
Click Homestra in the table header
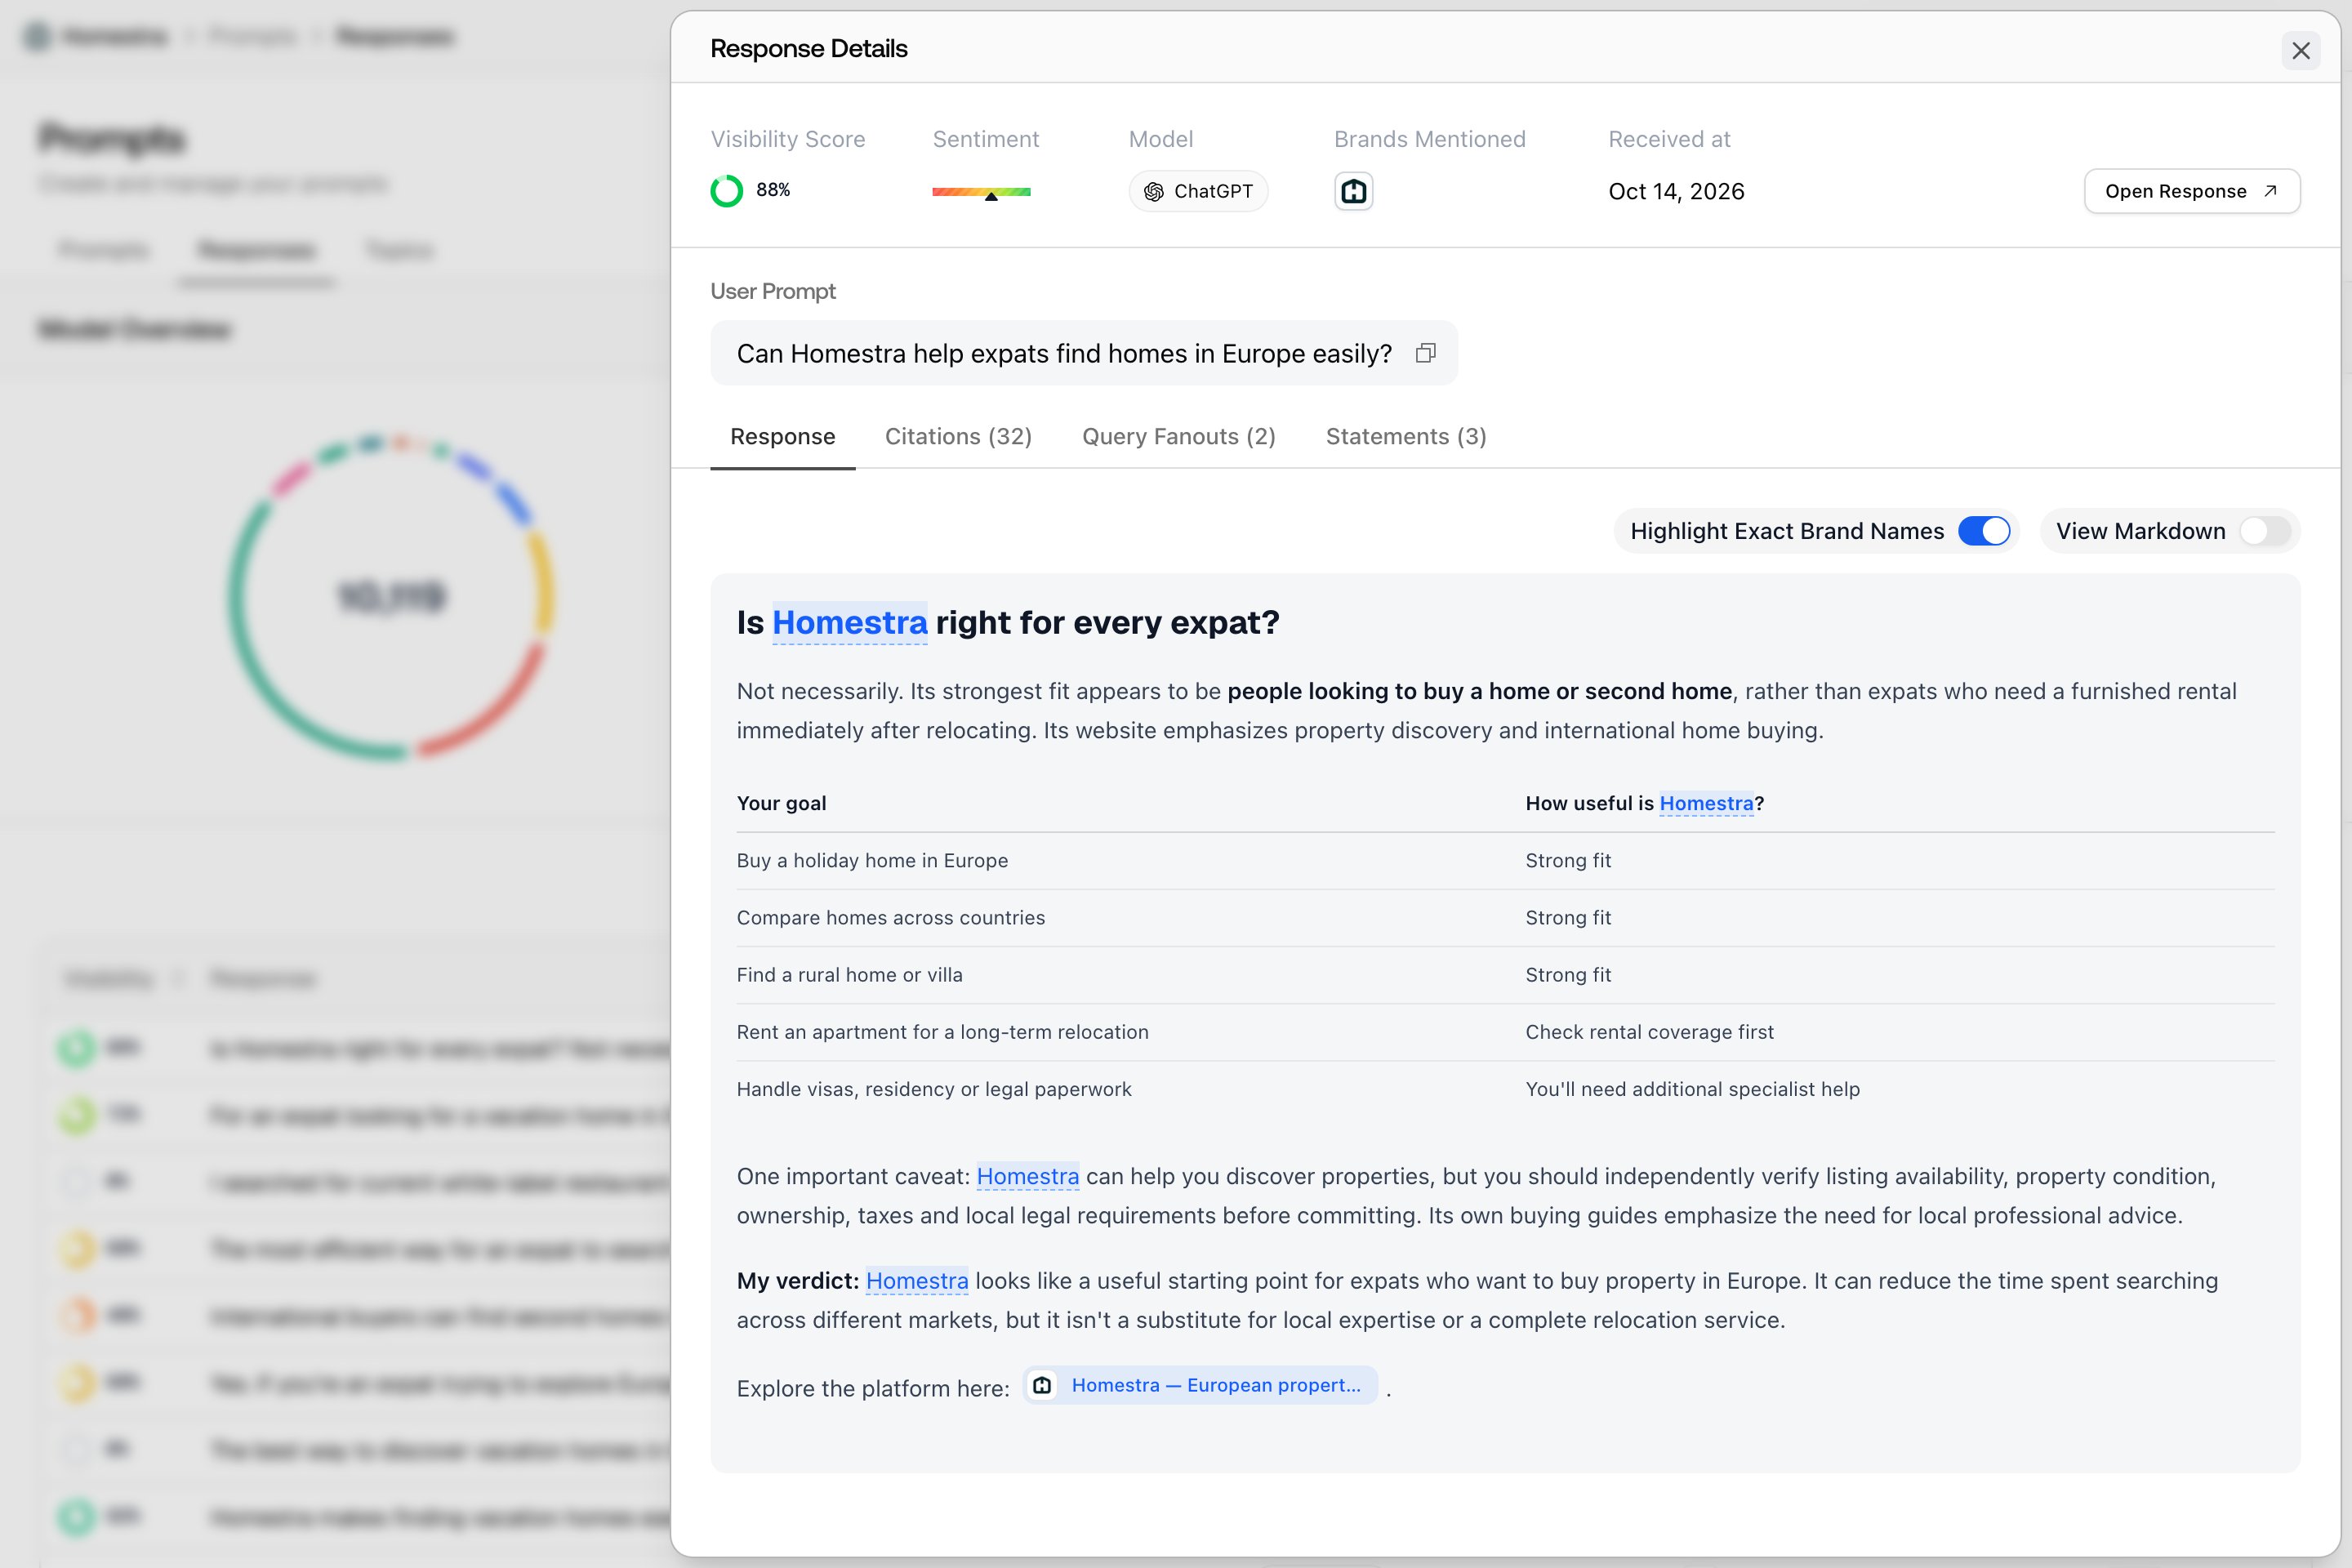pyautogui.click(x=1705, y=803)
